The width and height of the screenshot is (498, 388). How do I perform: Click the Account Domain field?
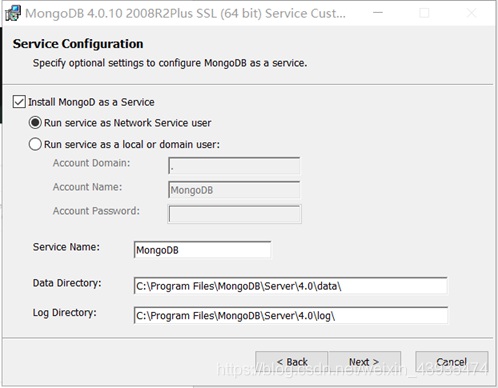tap(234, 166)
